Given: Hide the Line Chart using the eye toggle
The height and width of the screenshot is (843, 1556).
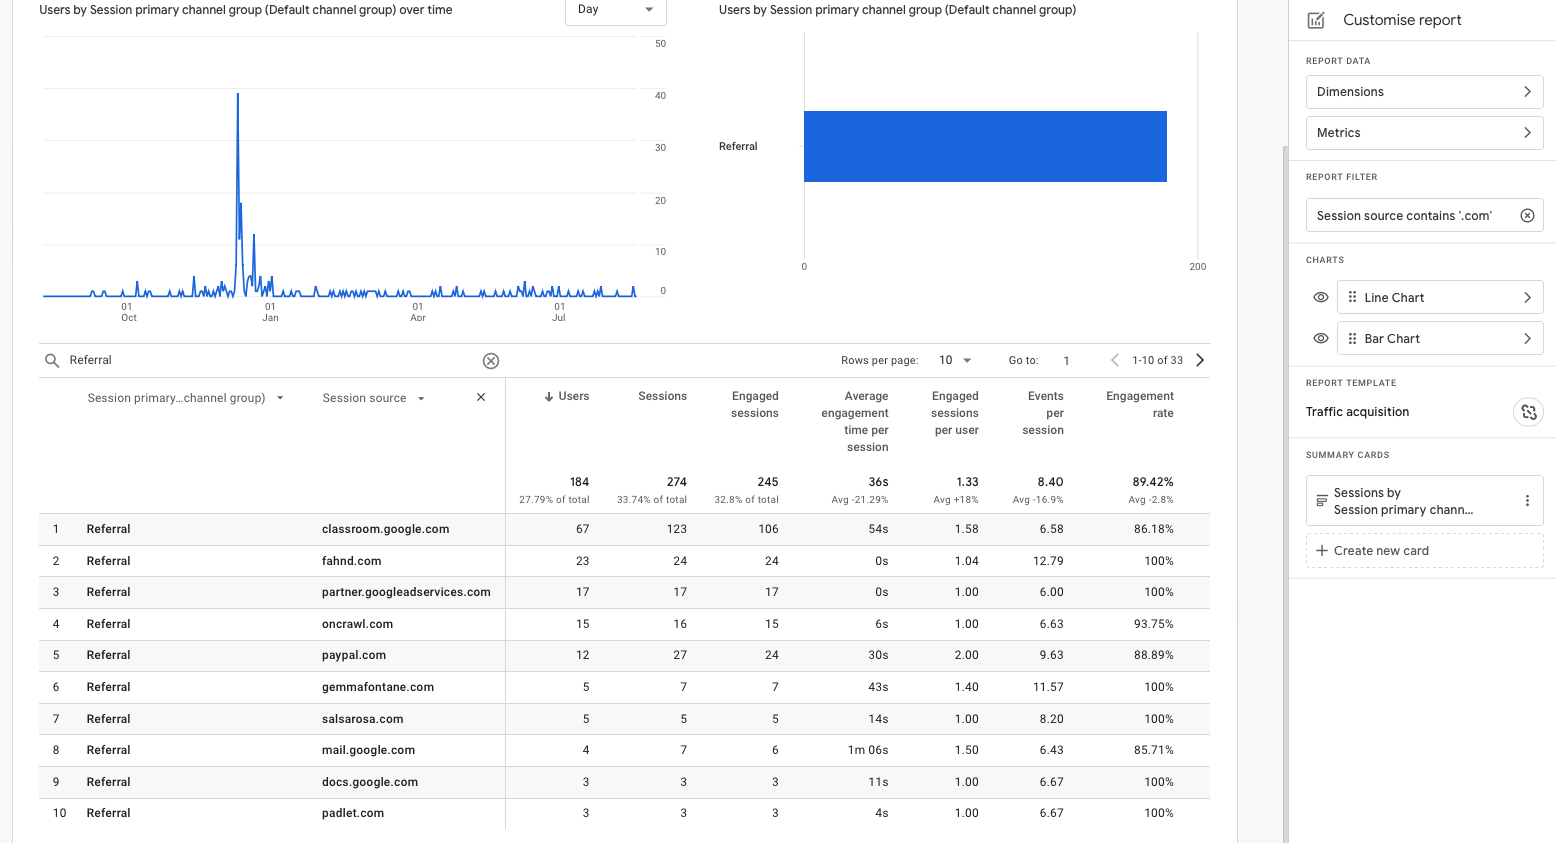Looking at the screenshot, I should point(1320,297).
